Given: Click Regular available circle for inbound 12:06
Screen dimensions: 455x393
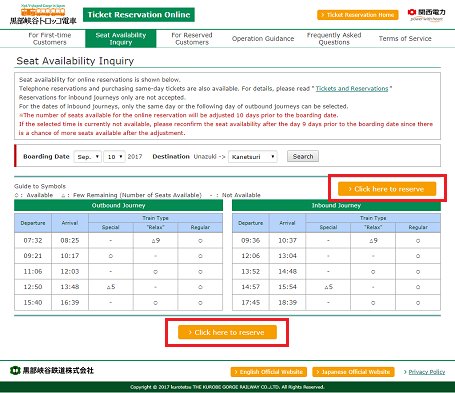Looking at the screenshot, I should click(x=418, y=256).
